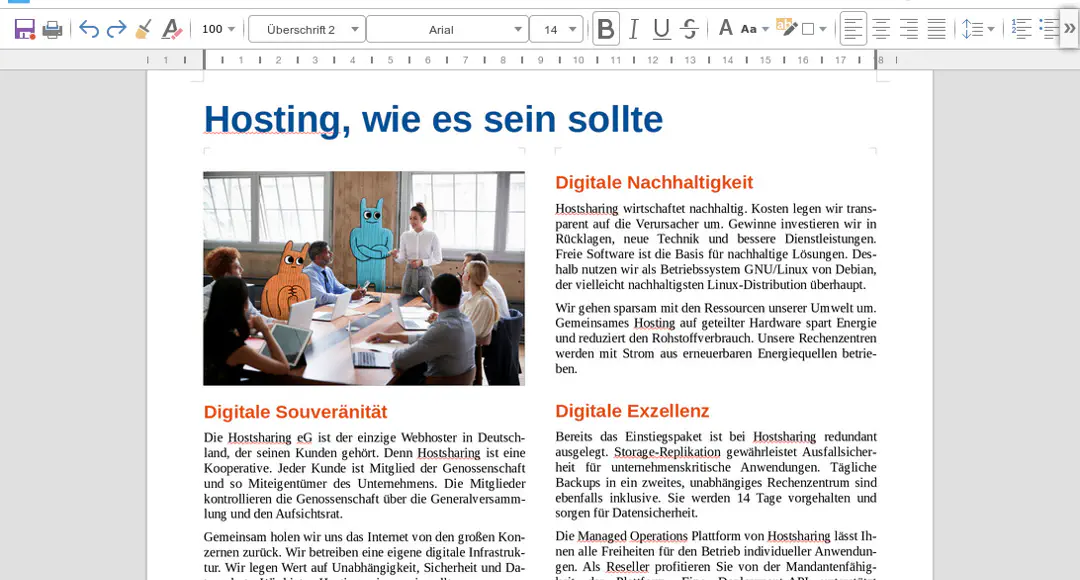The height and width of the screenshot is (580, 1080).
Task: Open the paragraph style dropdown Überschrift 2
Action: pyautogui.click(x=355, y=29)
